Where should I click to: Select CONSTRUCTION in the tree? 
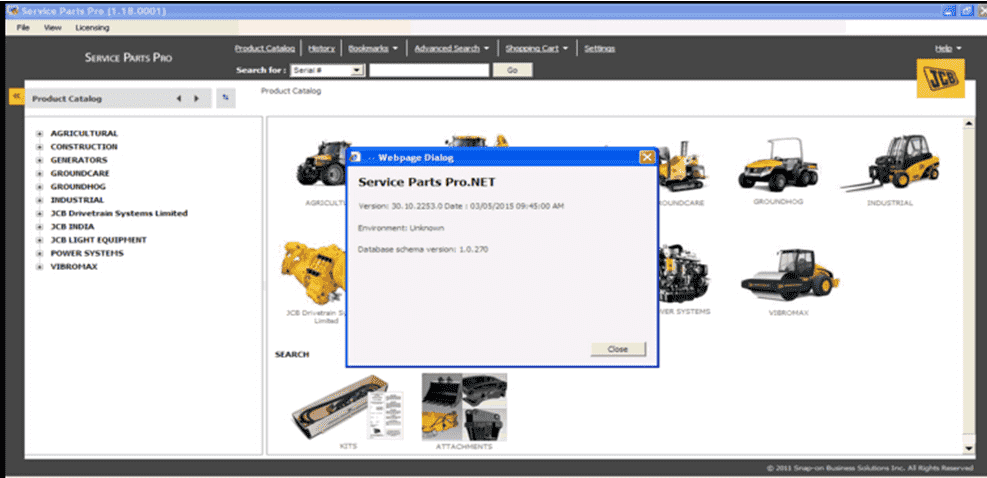(x=84, y=147)
